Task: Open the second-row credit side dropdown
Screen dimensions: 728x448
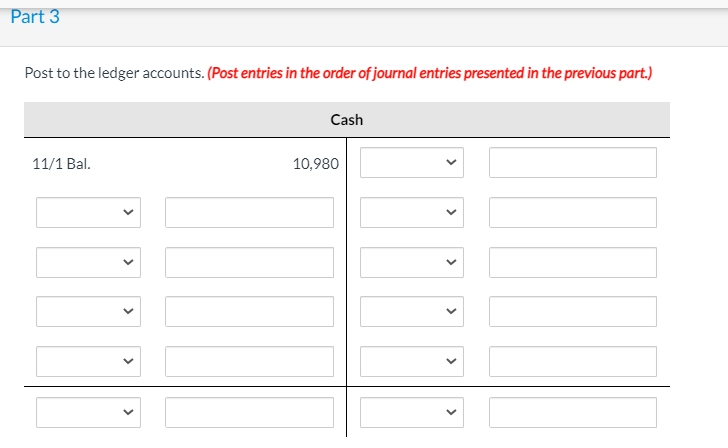Action: pos(412,212)
